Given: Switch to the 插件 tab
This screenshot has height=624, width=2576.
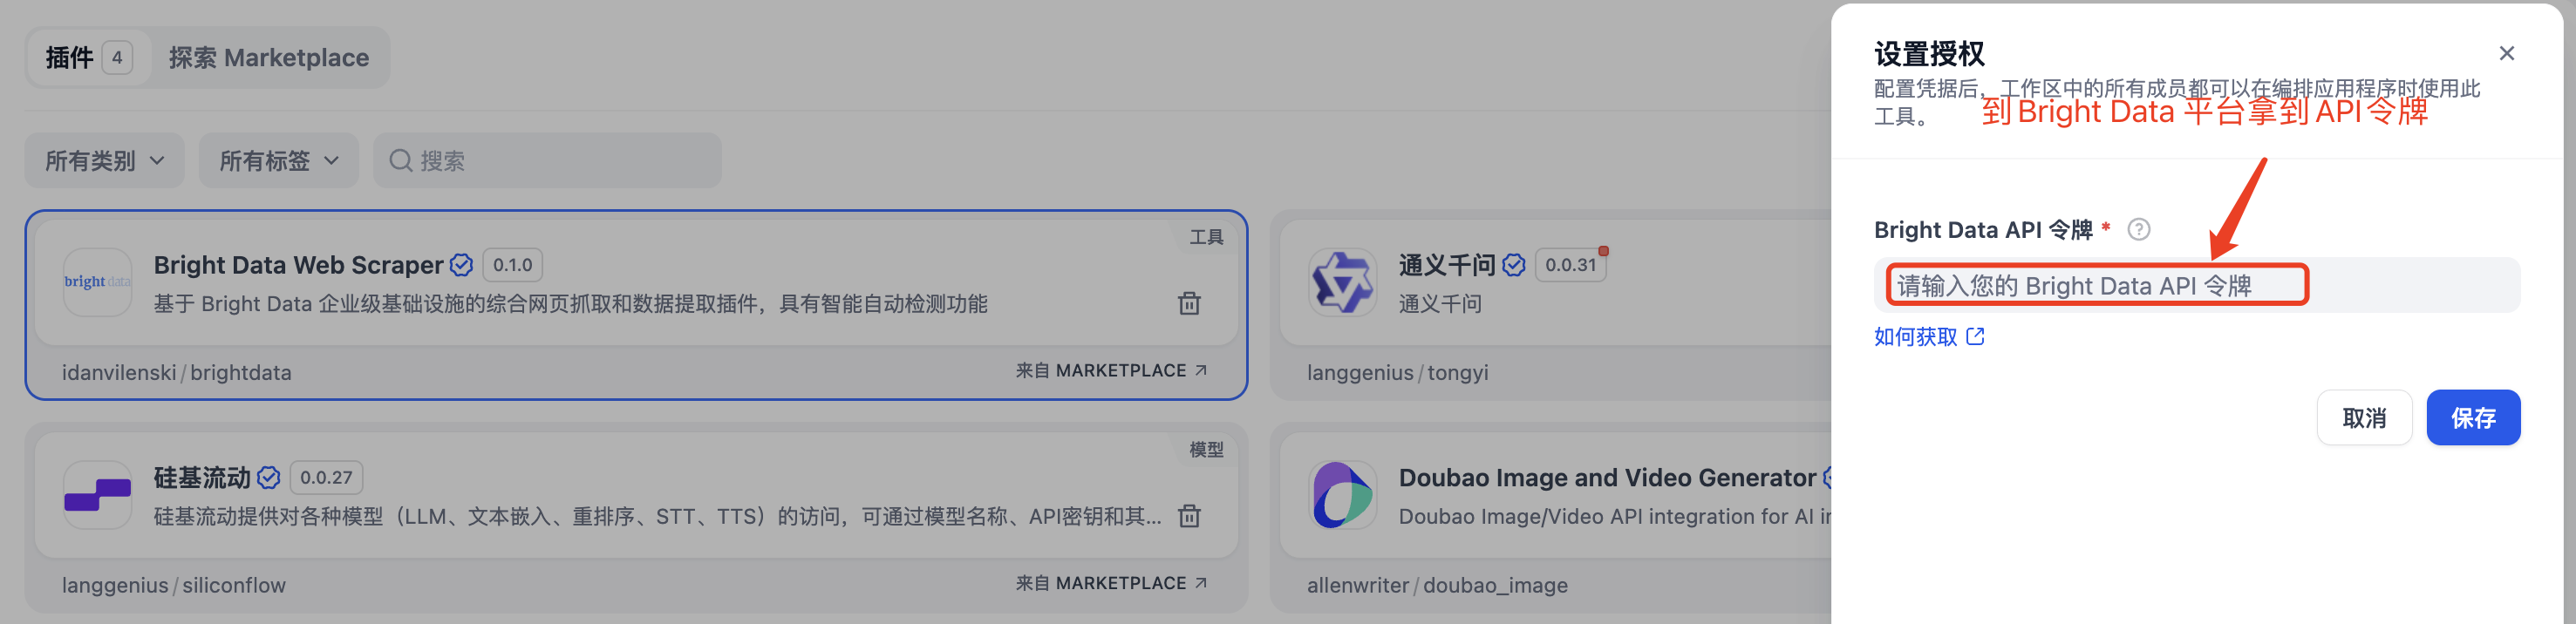Looking at the screenshot, I should (88, 58).
